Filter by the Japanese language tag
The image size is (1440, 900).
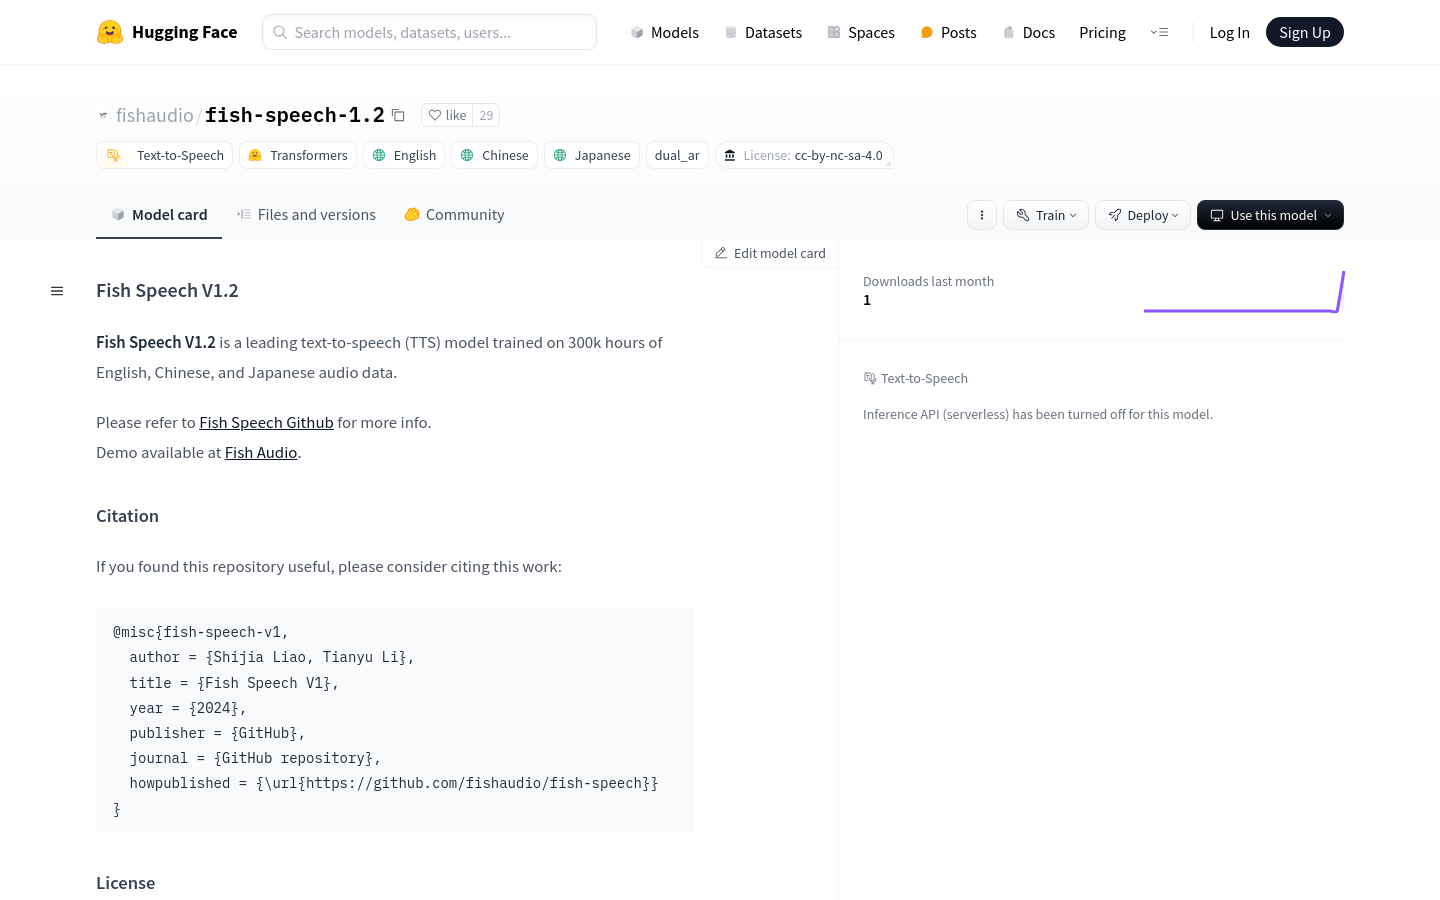(592, 155)
